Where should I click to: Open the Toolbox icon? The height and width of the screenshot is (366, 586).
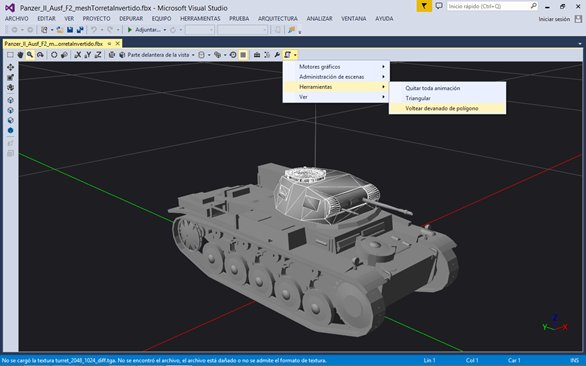[x=257, y=55]
